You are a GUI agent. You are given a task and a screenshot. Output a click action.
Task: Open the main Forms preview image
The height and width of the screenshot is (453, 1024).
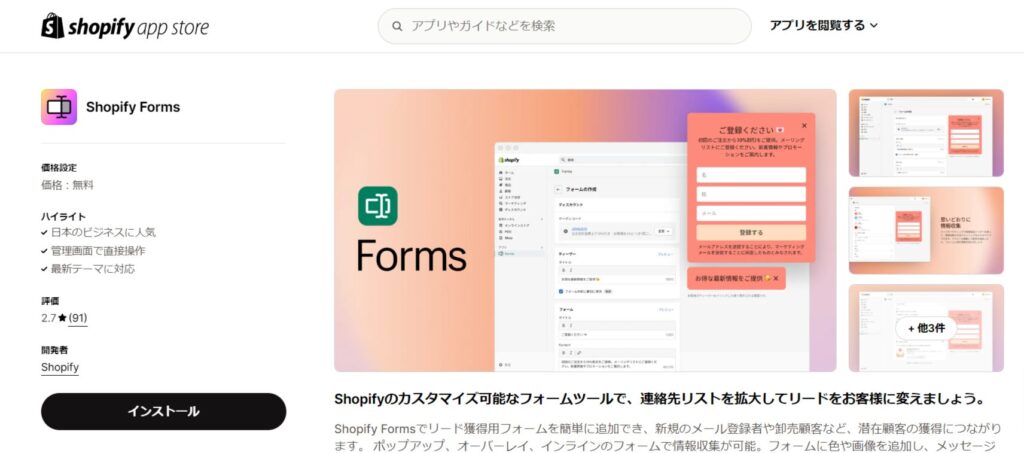point(585,230)
